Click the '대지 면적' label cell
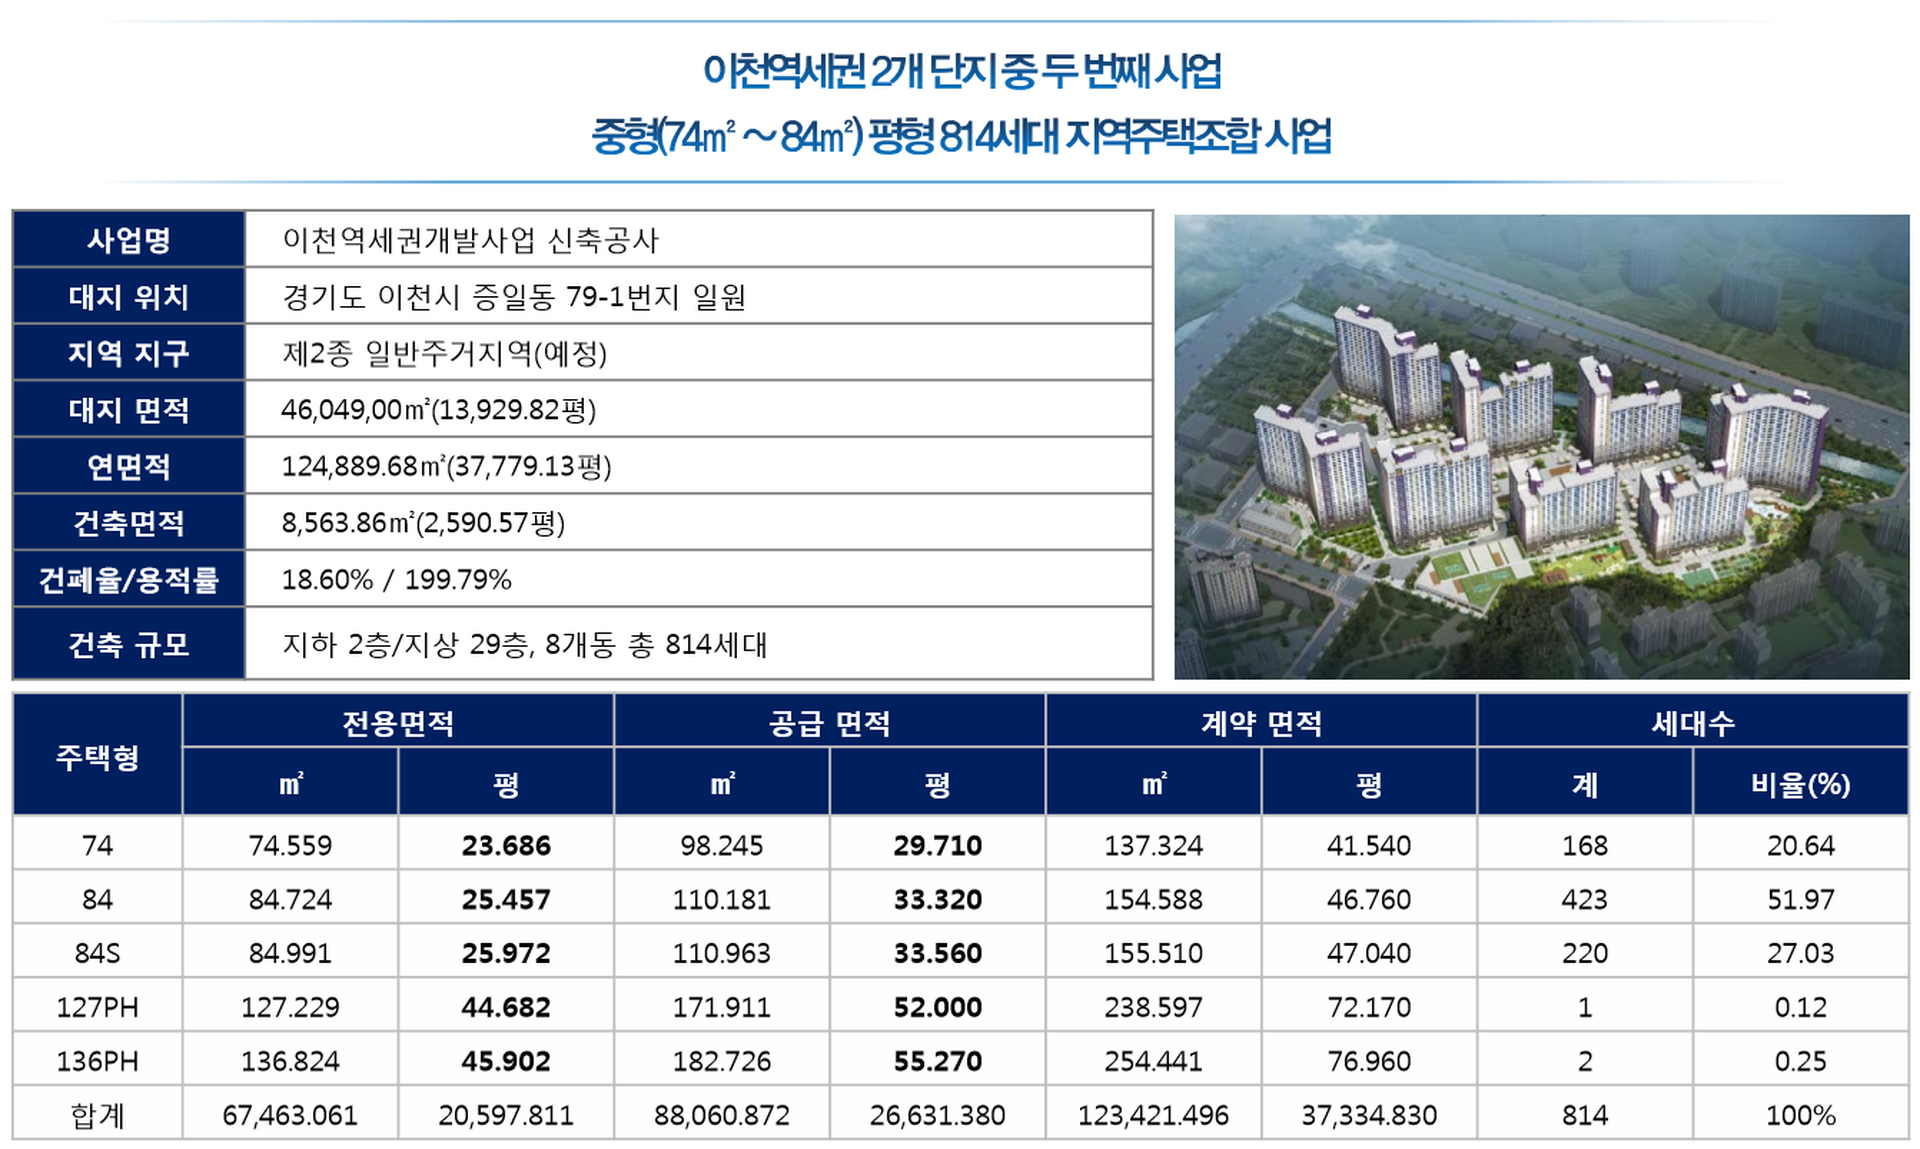Image resolution: width=1920 pixels, height=1149 pixels. pyautogui.click(x=129, y=410)
